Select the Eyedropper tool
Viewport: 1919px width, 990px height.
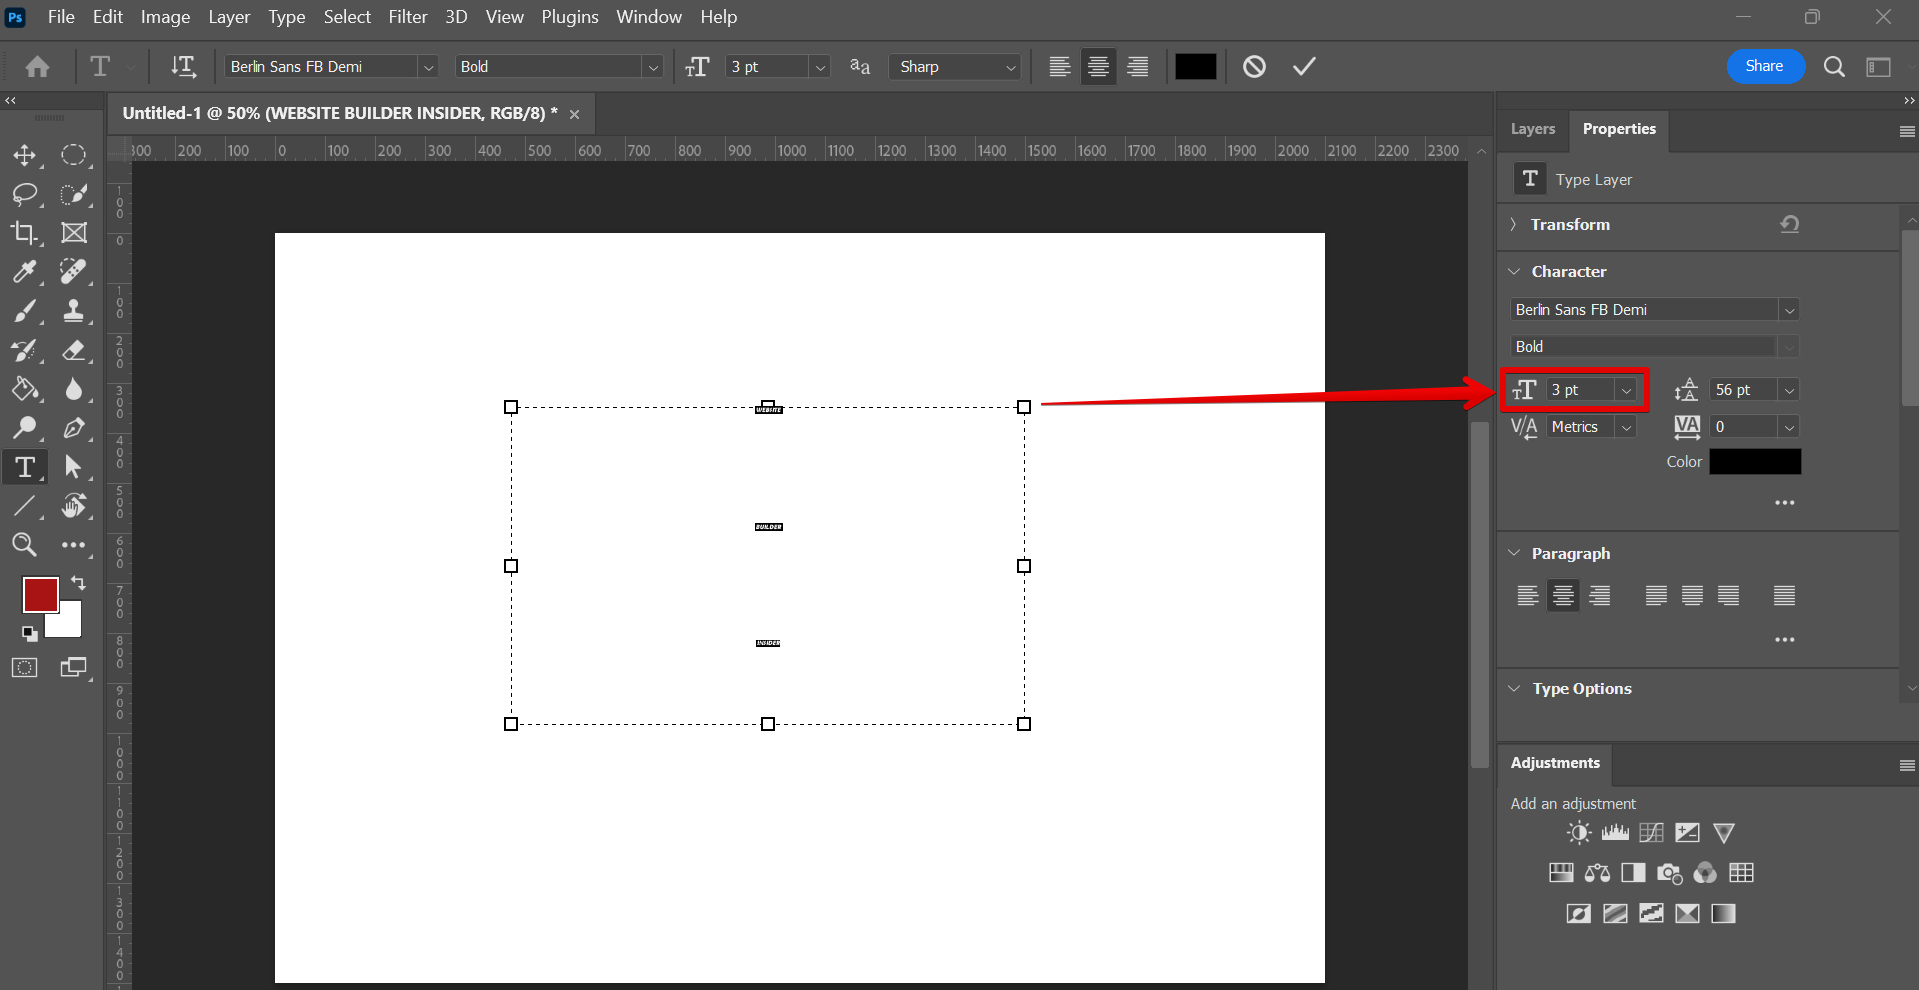[x=24, y=272]
